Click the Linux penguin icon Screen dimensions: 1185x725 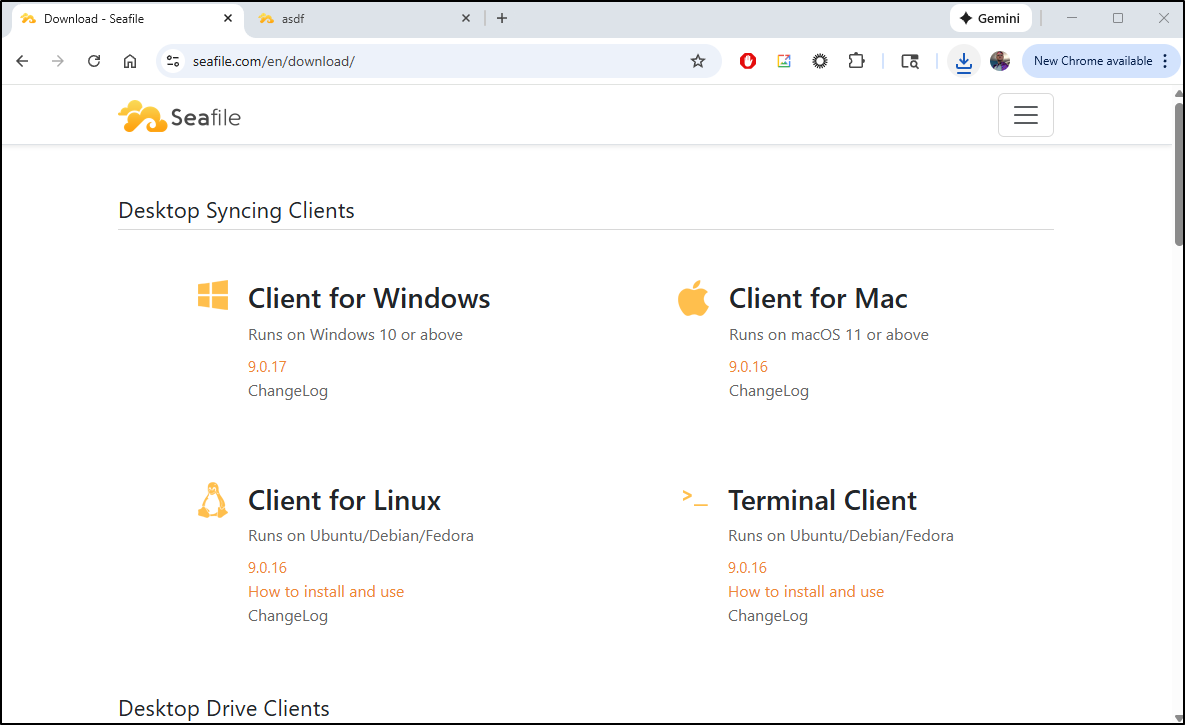click(211, 500)
